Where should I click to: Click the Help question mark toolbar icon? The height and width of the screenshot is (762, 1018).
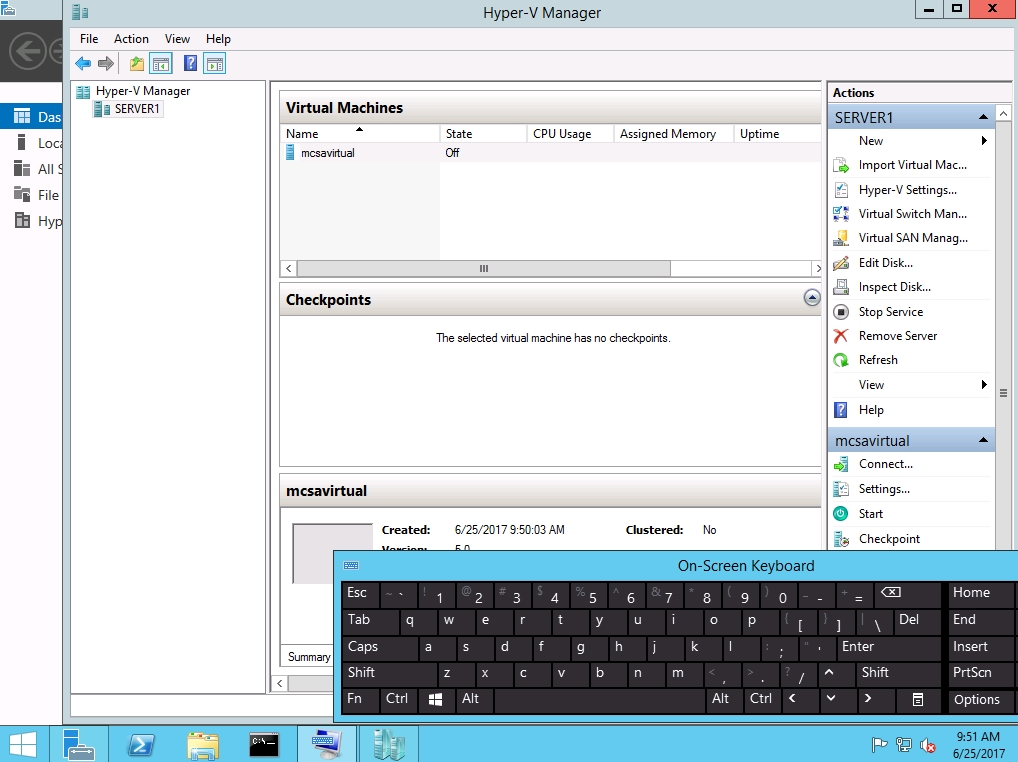point(190,64)
